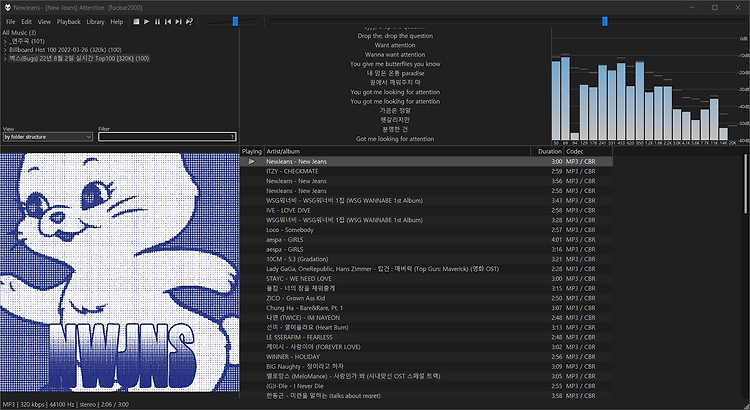The height and width of the screenshot is (410, 750).
Task: Select the Loco - Somebody track
Action: pos(426,230)
